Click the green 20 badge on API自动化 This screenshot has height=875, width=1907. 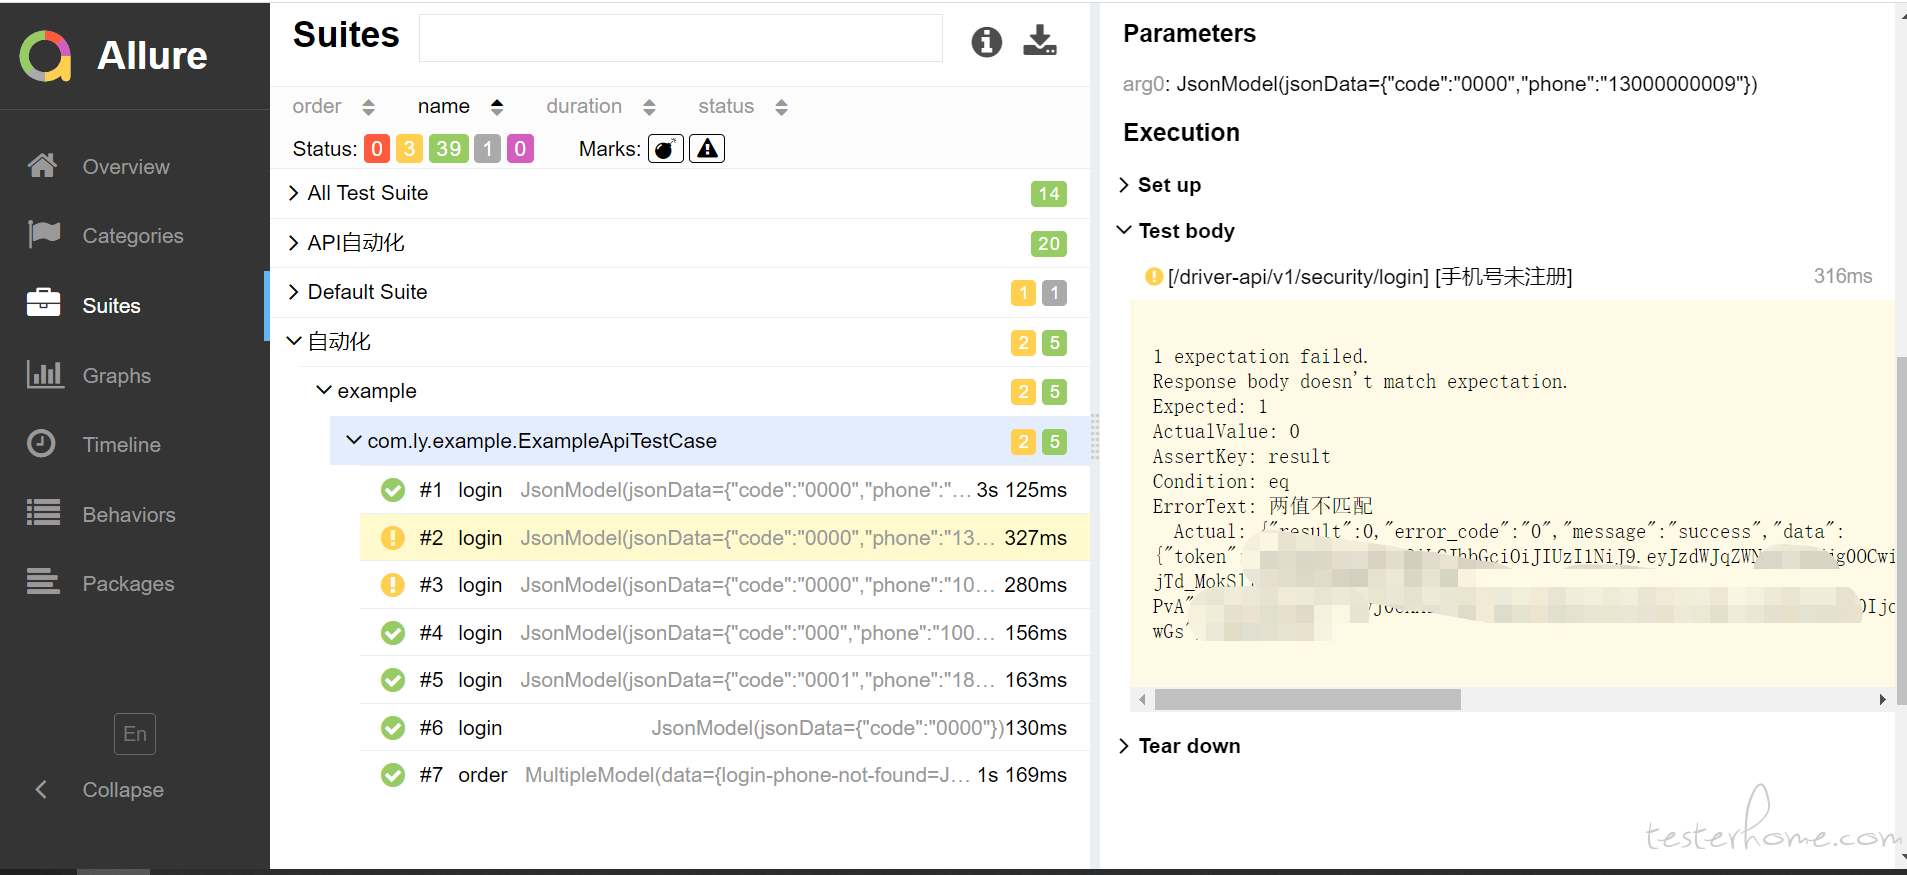(x=1048, y=243)
